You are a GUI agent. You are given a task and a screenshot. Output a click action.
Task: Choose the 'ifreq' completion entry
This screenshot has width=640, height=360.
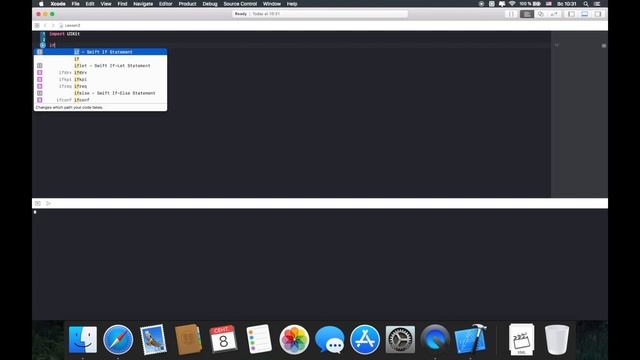tap(100, 86)
